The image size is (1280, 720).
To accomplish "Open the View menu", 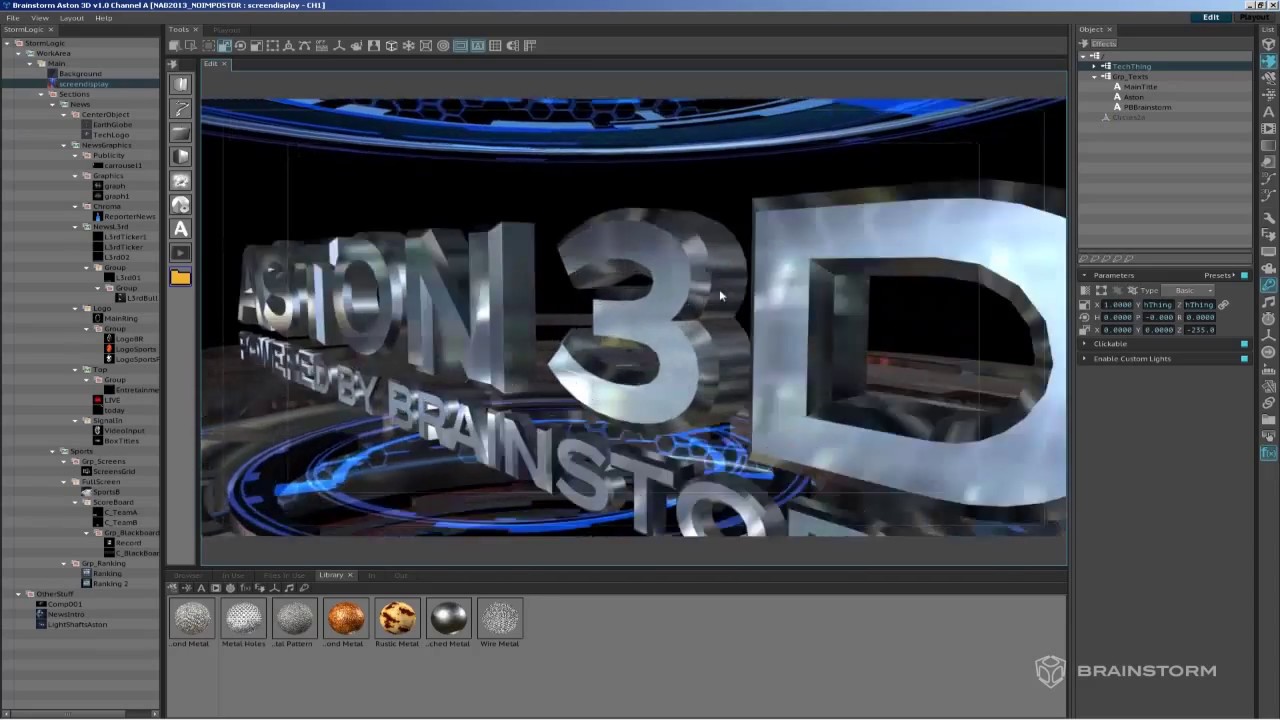I will click(x=40, y=18).
